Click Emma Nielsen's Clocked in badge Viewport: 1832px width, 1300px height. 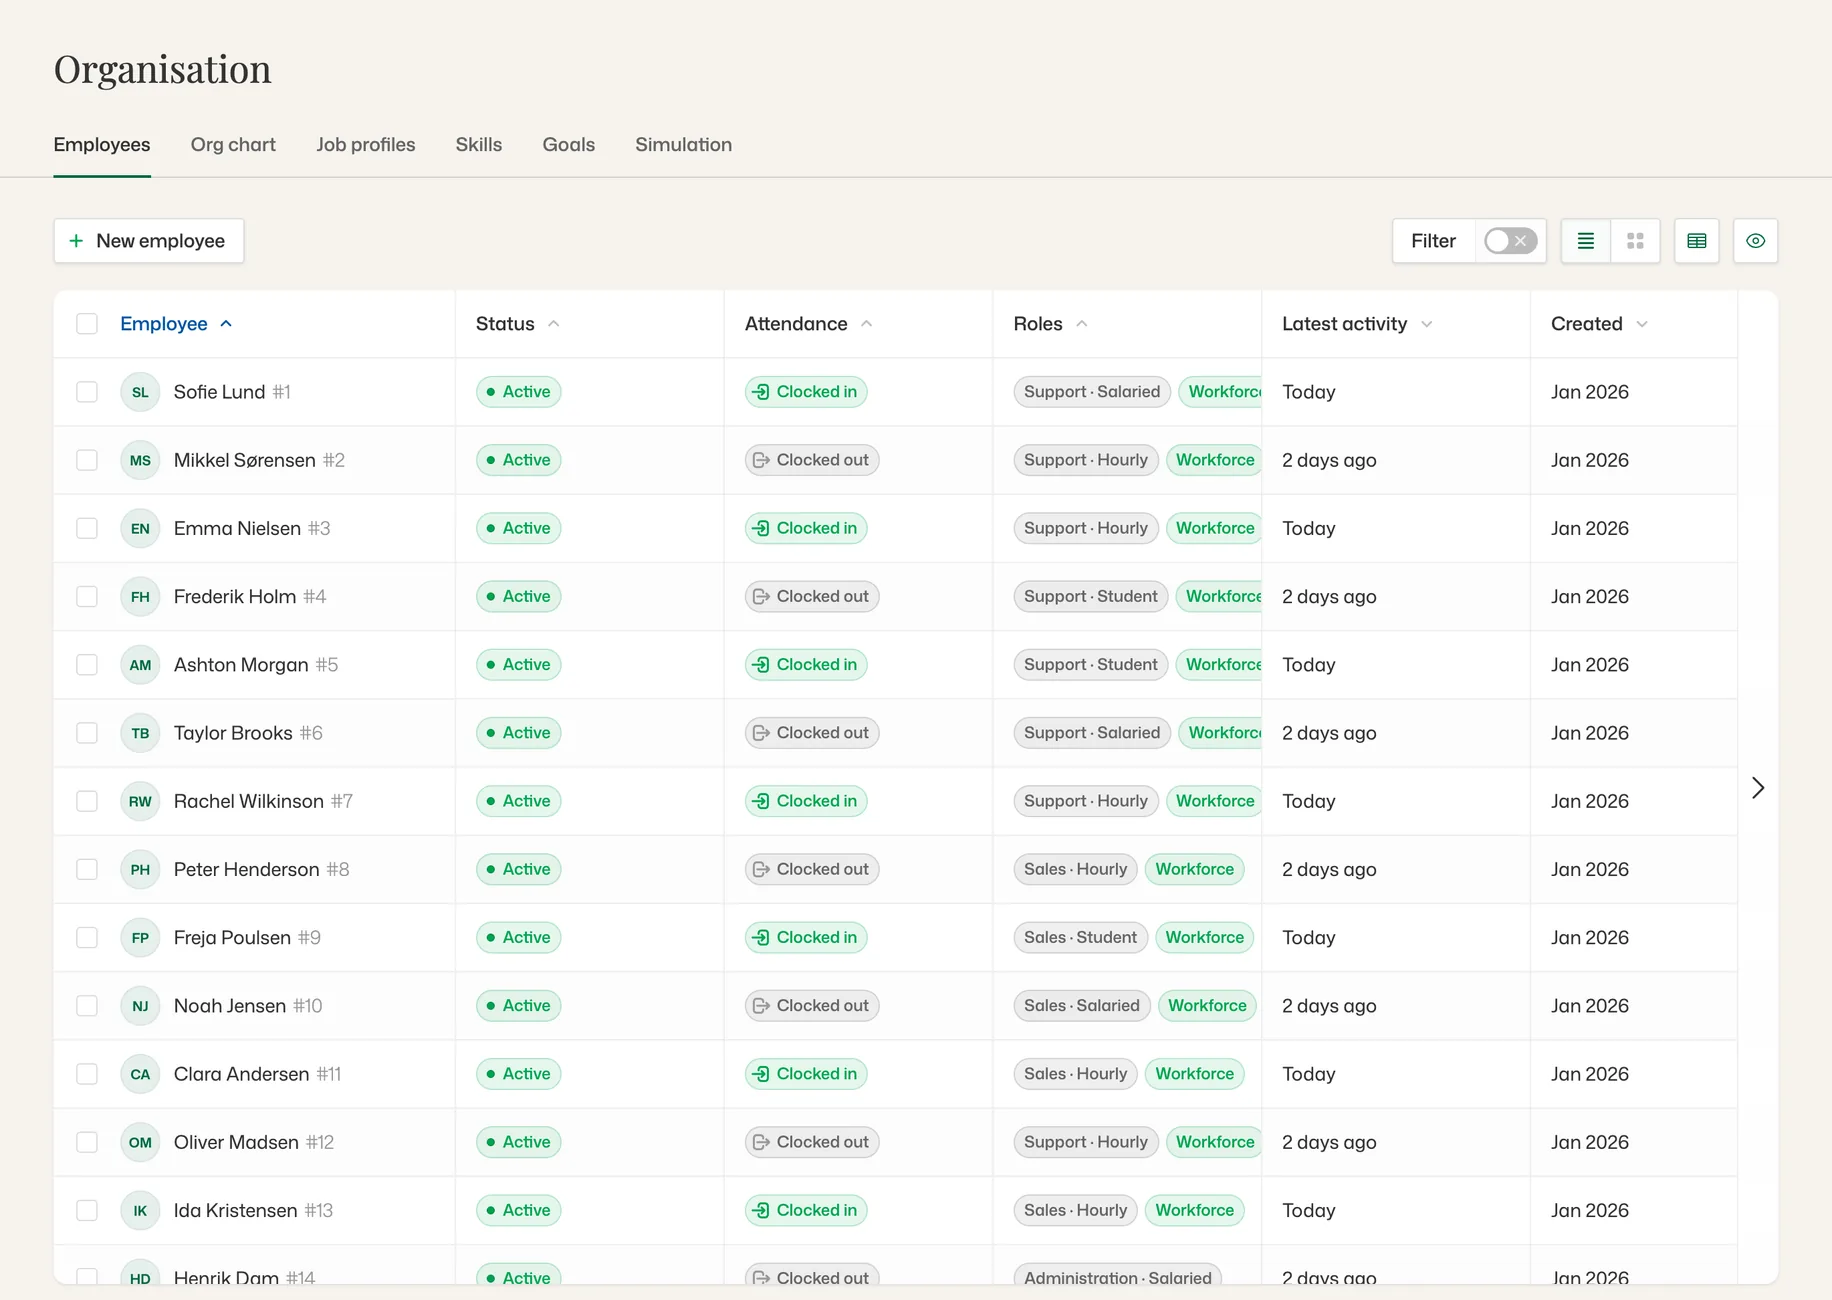click(806, 528)
